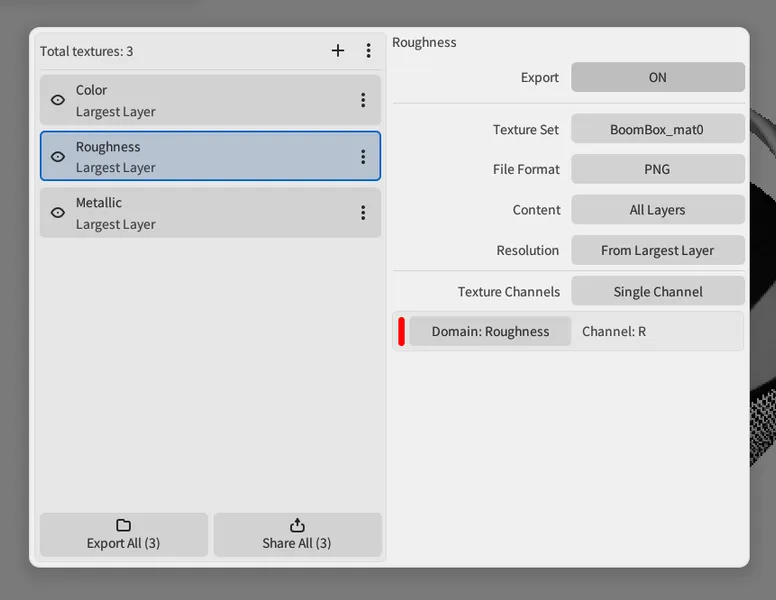Open Resolution From Largest Layer dropdown
Screen dimensions: 776x600
[657, 251]
